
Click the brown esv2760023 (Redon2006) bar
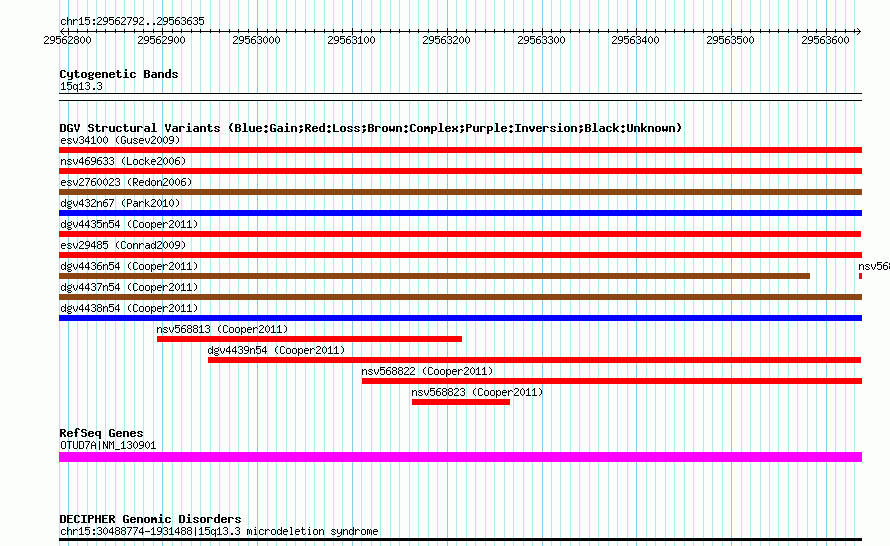460,192
